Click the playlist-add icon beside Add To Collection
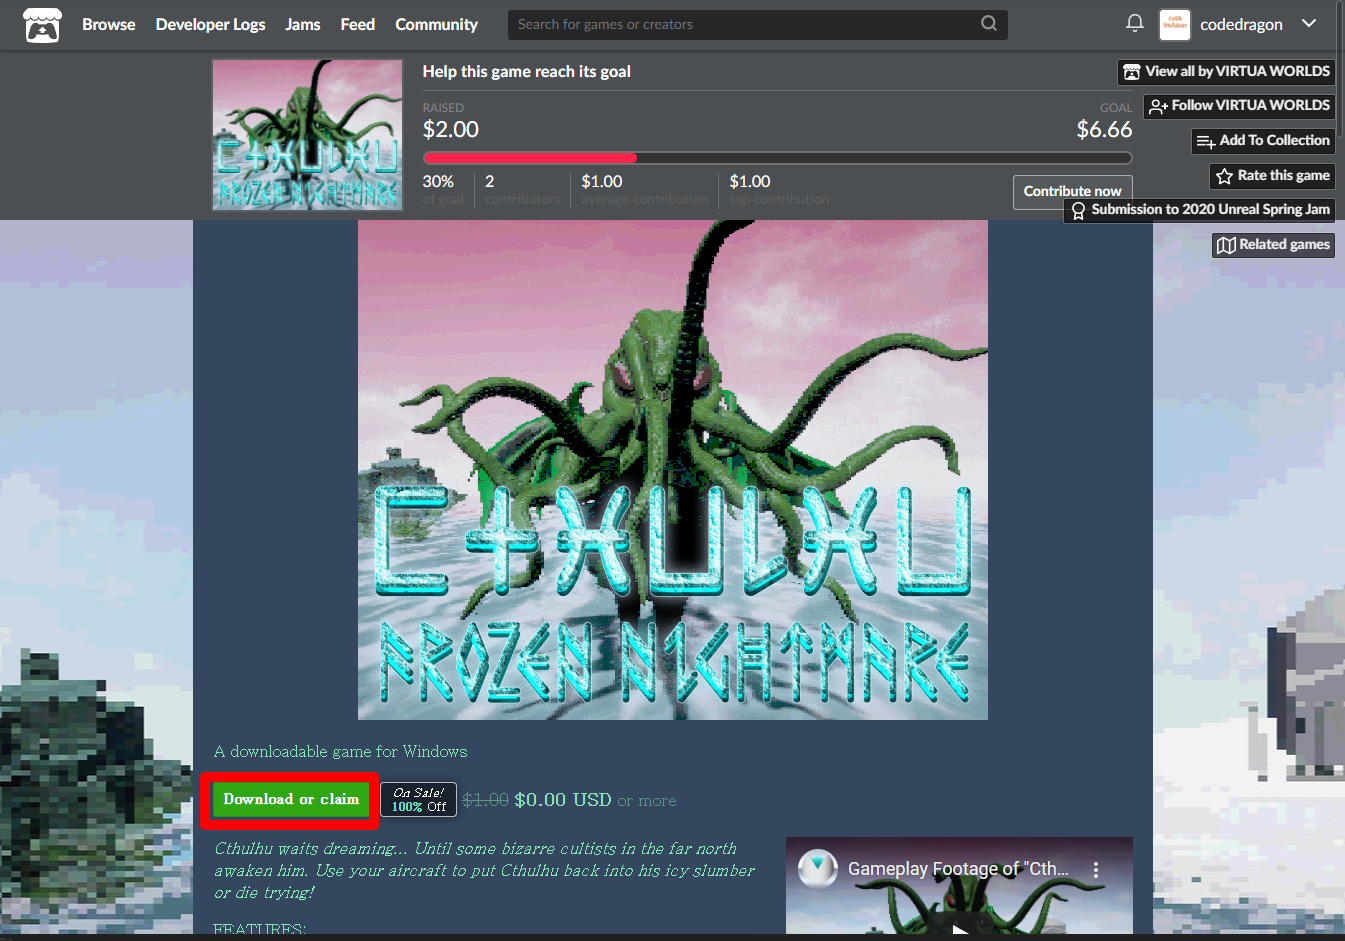Screen dimensions: 1345x941 point(1206,142)
